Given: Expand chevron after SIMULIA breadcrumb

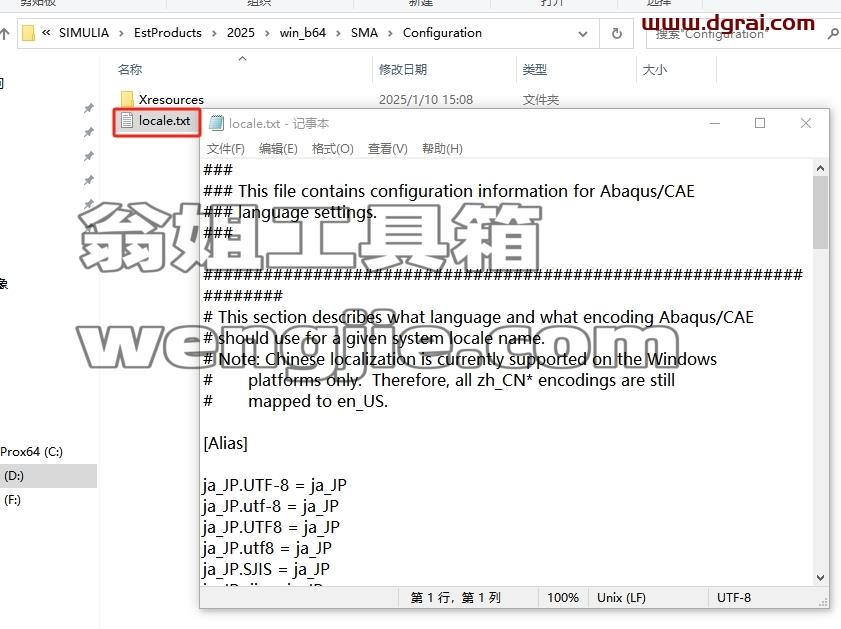Looking at the screenshot, I should pyautogui.click(x=121, y=33).
